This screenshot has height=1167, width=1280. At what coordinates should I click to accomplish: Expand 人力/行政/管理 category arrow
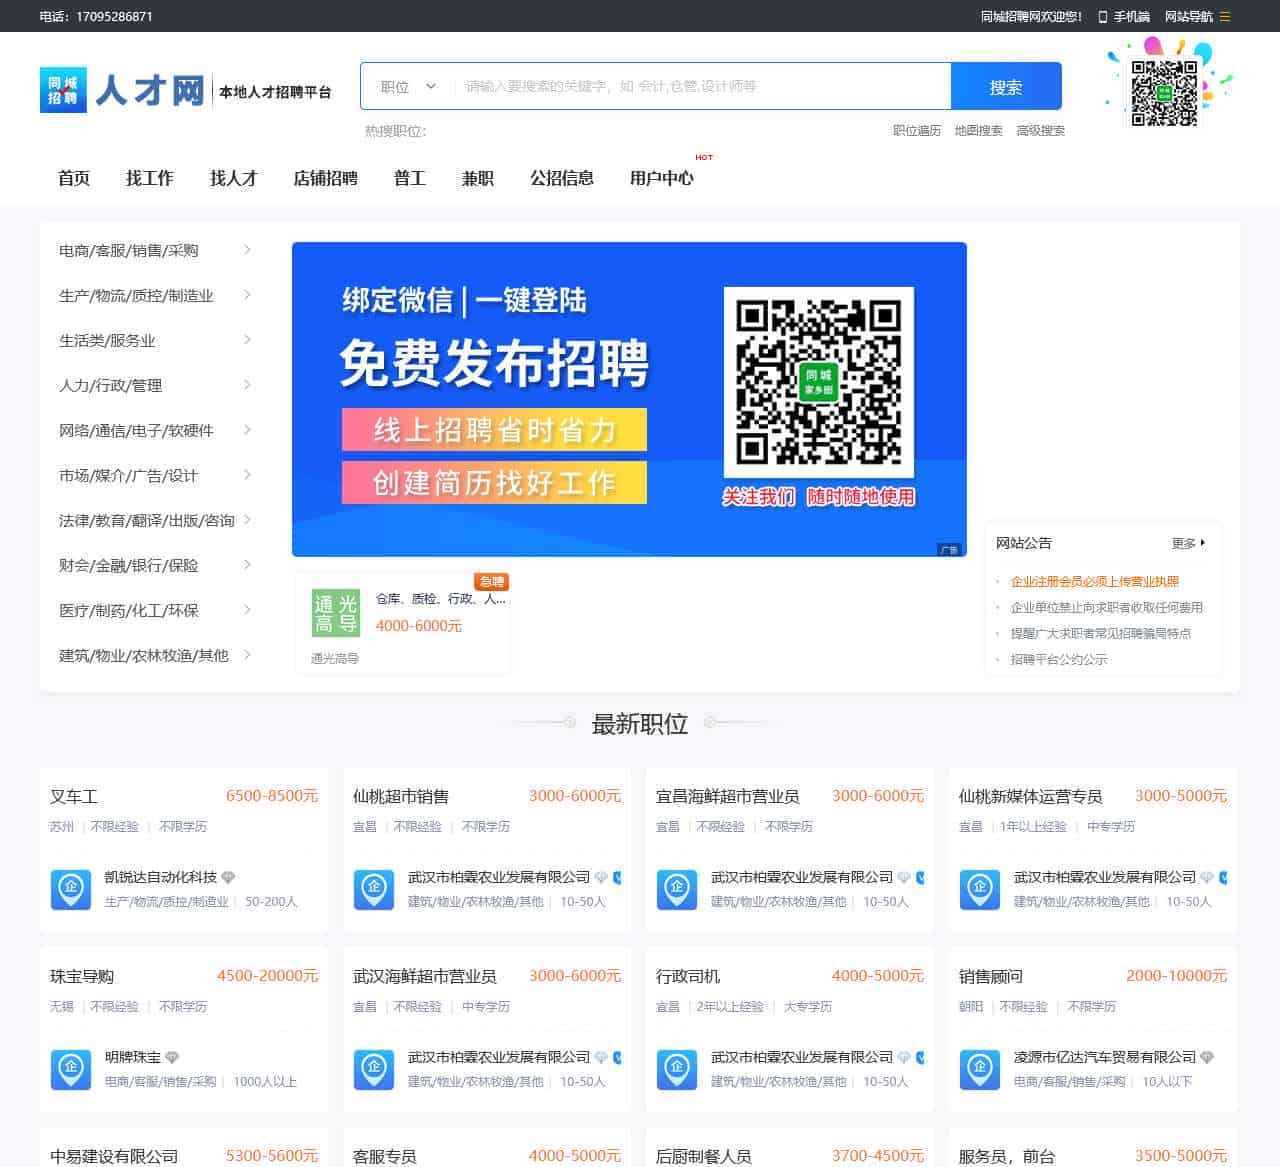pos(247,385)
